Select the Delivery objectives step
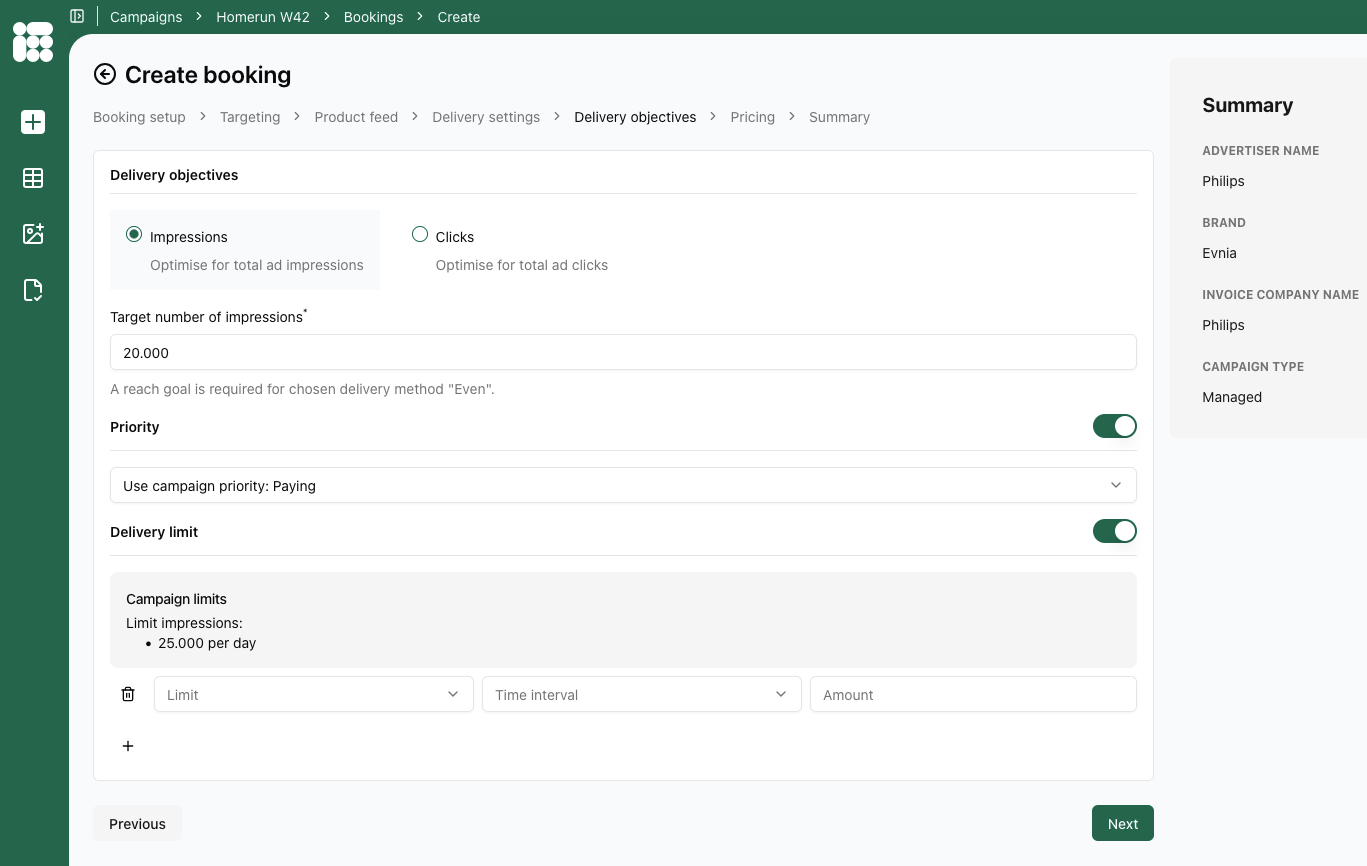 635,117
